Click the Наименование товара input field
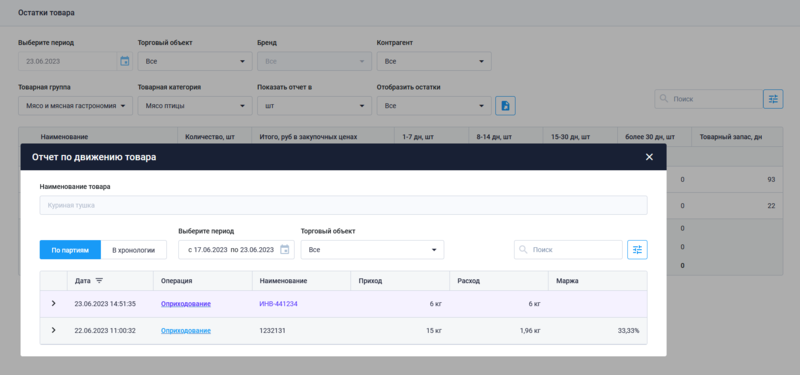 pos(343,205)
